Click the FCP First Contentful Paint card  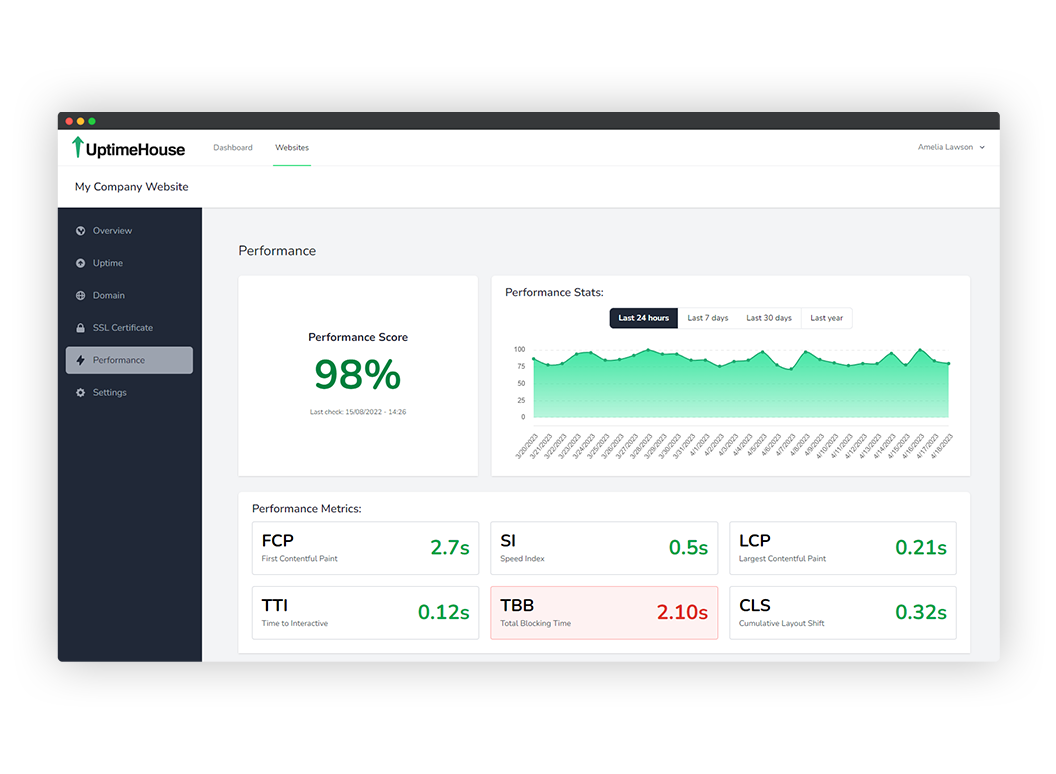[x=365, y=548]
